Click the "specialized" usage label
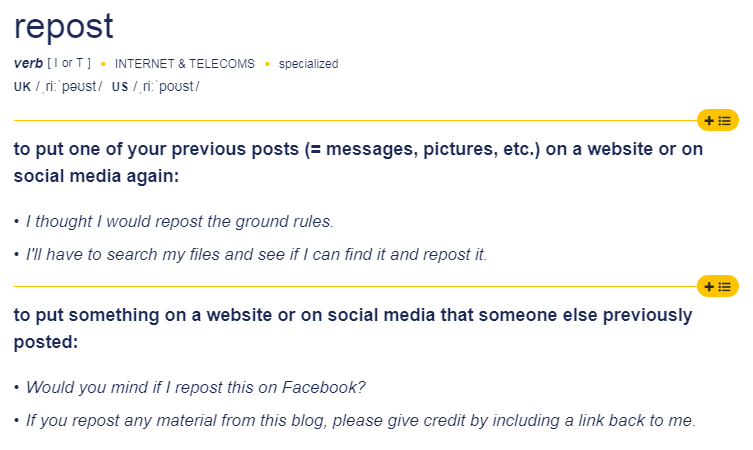The width and height of the screenshot is (753, 450). click(x=308, y=64)
